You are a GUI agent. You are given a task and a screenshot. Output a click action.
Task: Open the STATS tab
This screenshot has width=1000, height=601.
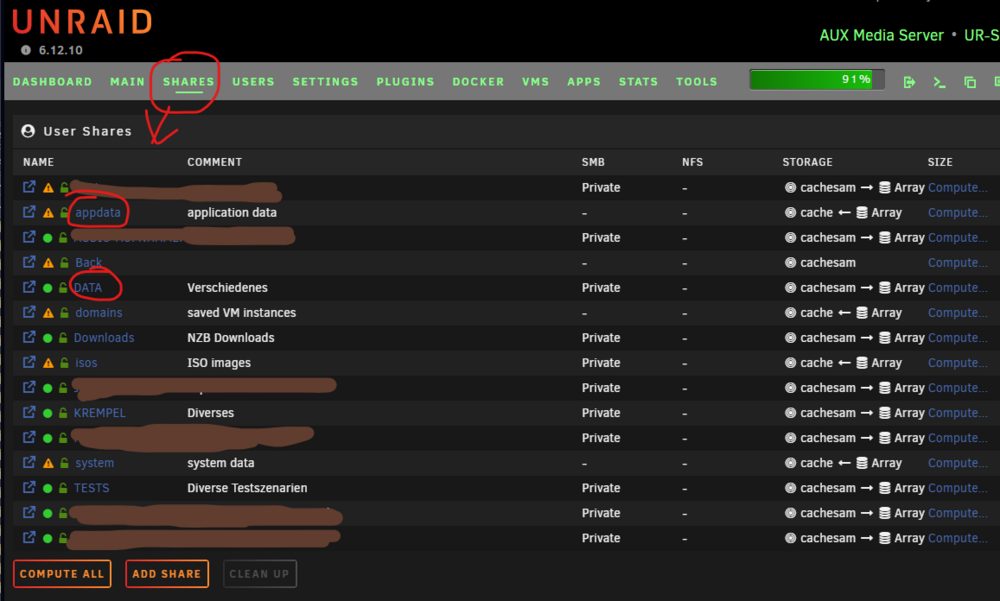[638, 82]
